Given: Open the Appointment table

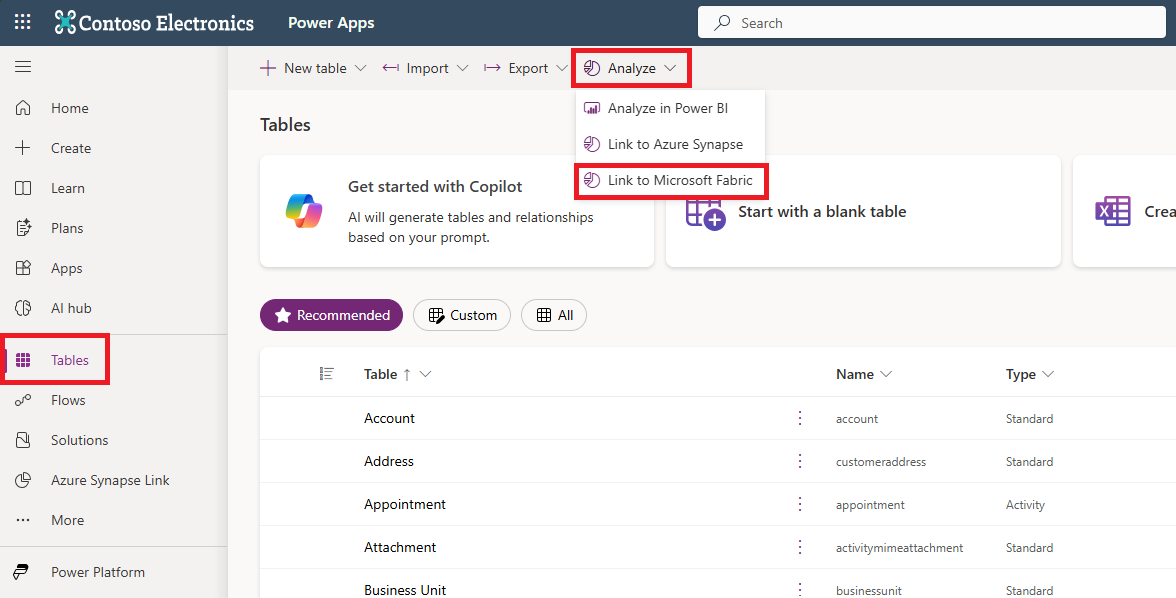Looking at the screenshot, I should pos(405,504).
